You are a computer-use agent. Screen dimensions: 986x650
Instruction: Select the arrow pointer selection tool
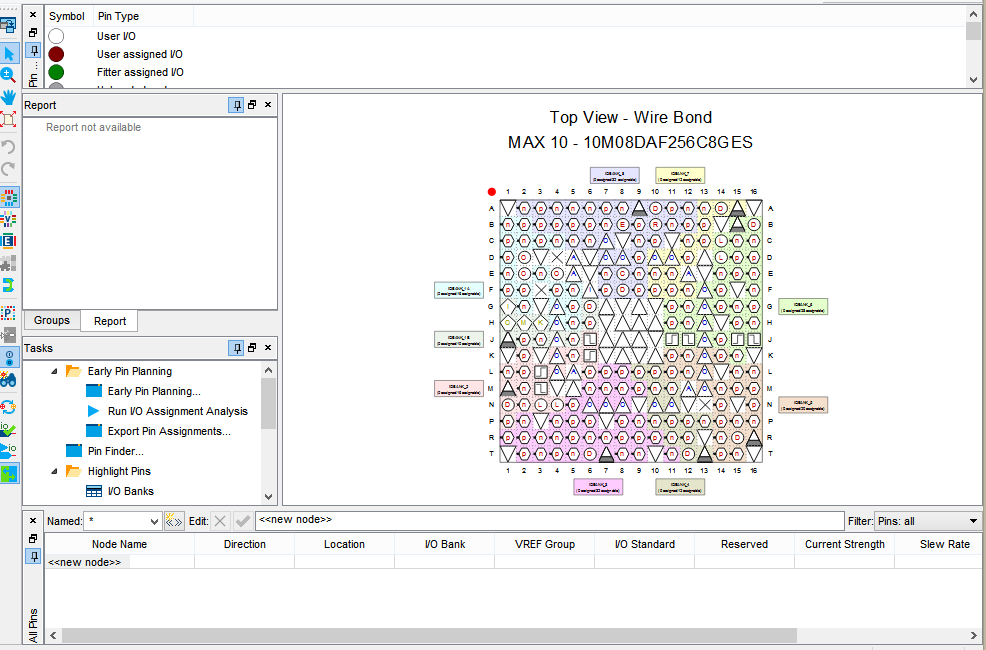point(9,53)
